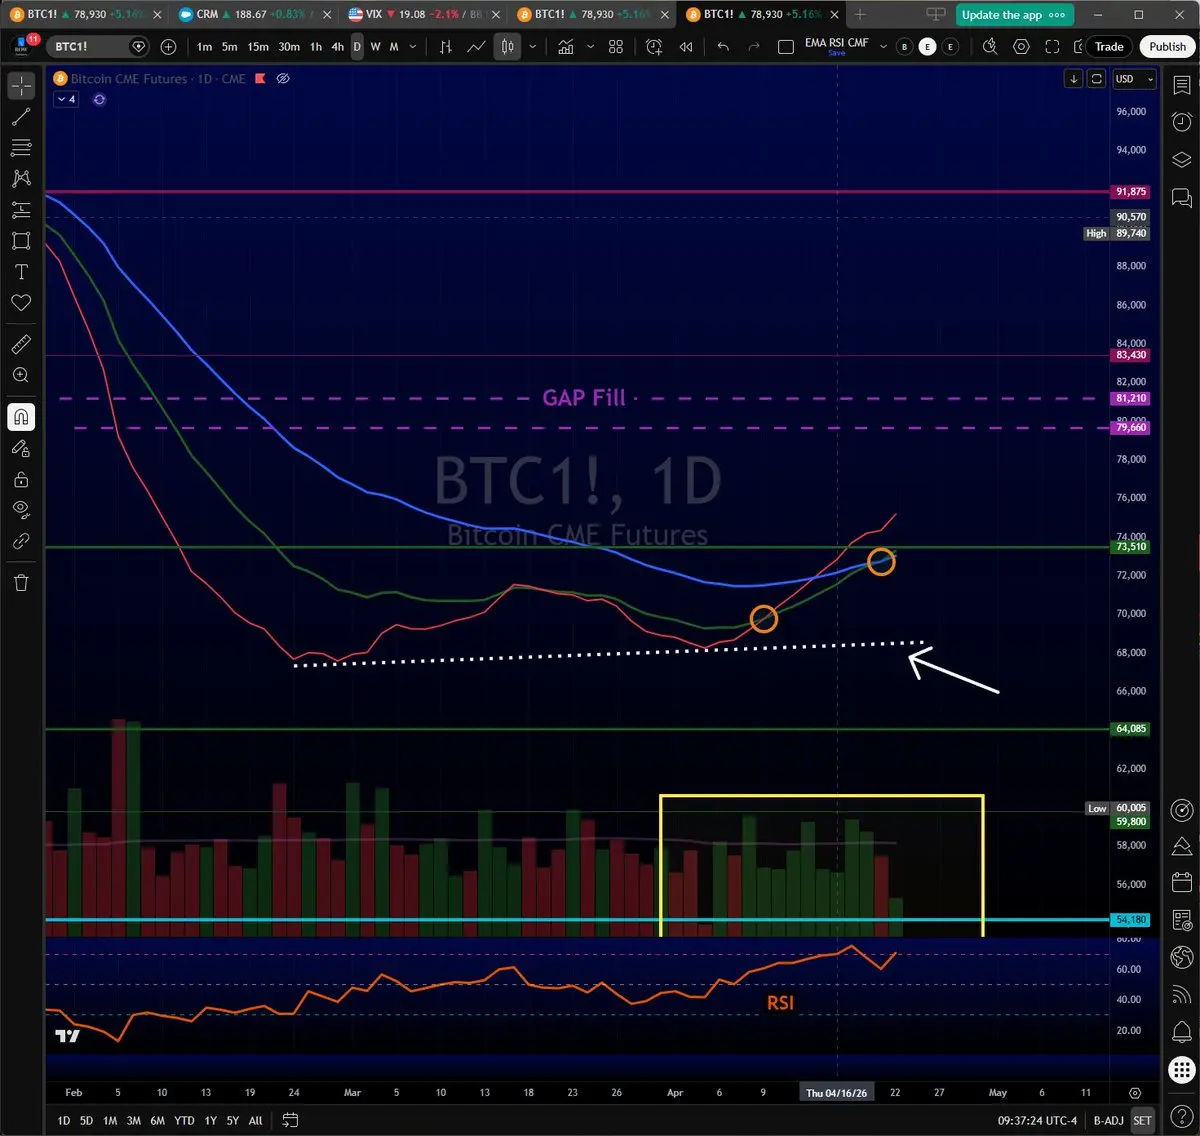Screen dimensions: 1200x1136
Task: Select the 1D date range
Action: click(63, 1121)
